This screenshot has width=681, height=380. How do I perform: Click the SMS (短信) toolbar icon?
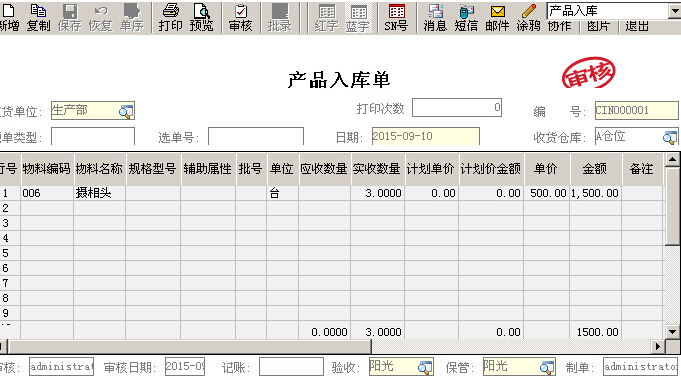[466, 17]
